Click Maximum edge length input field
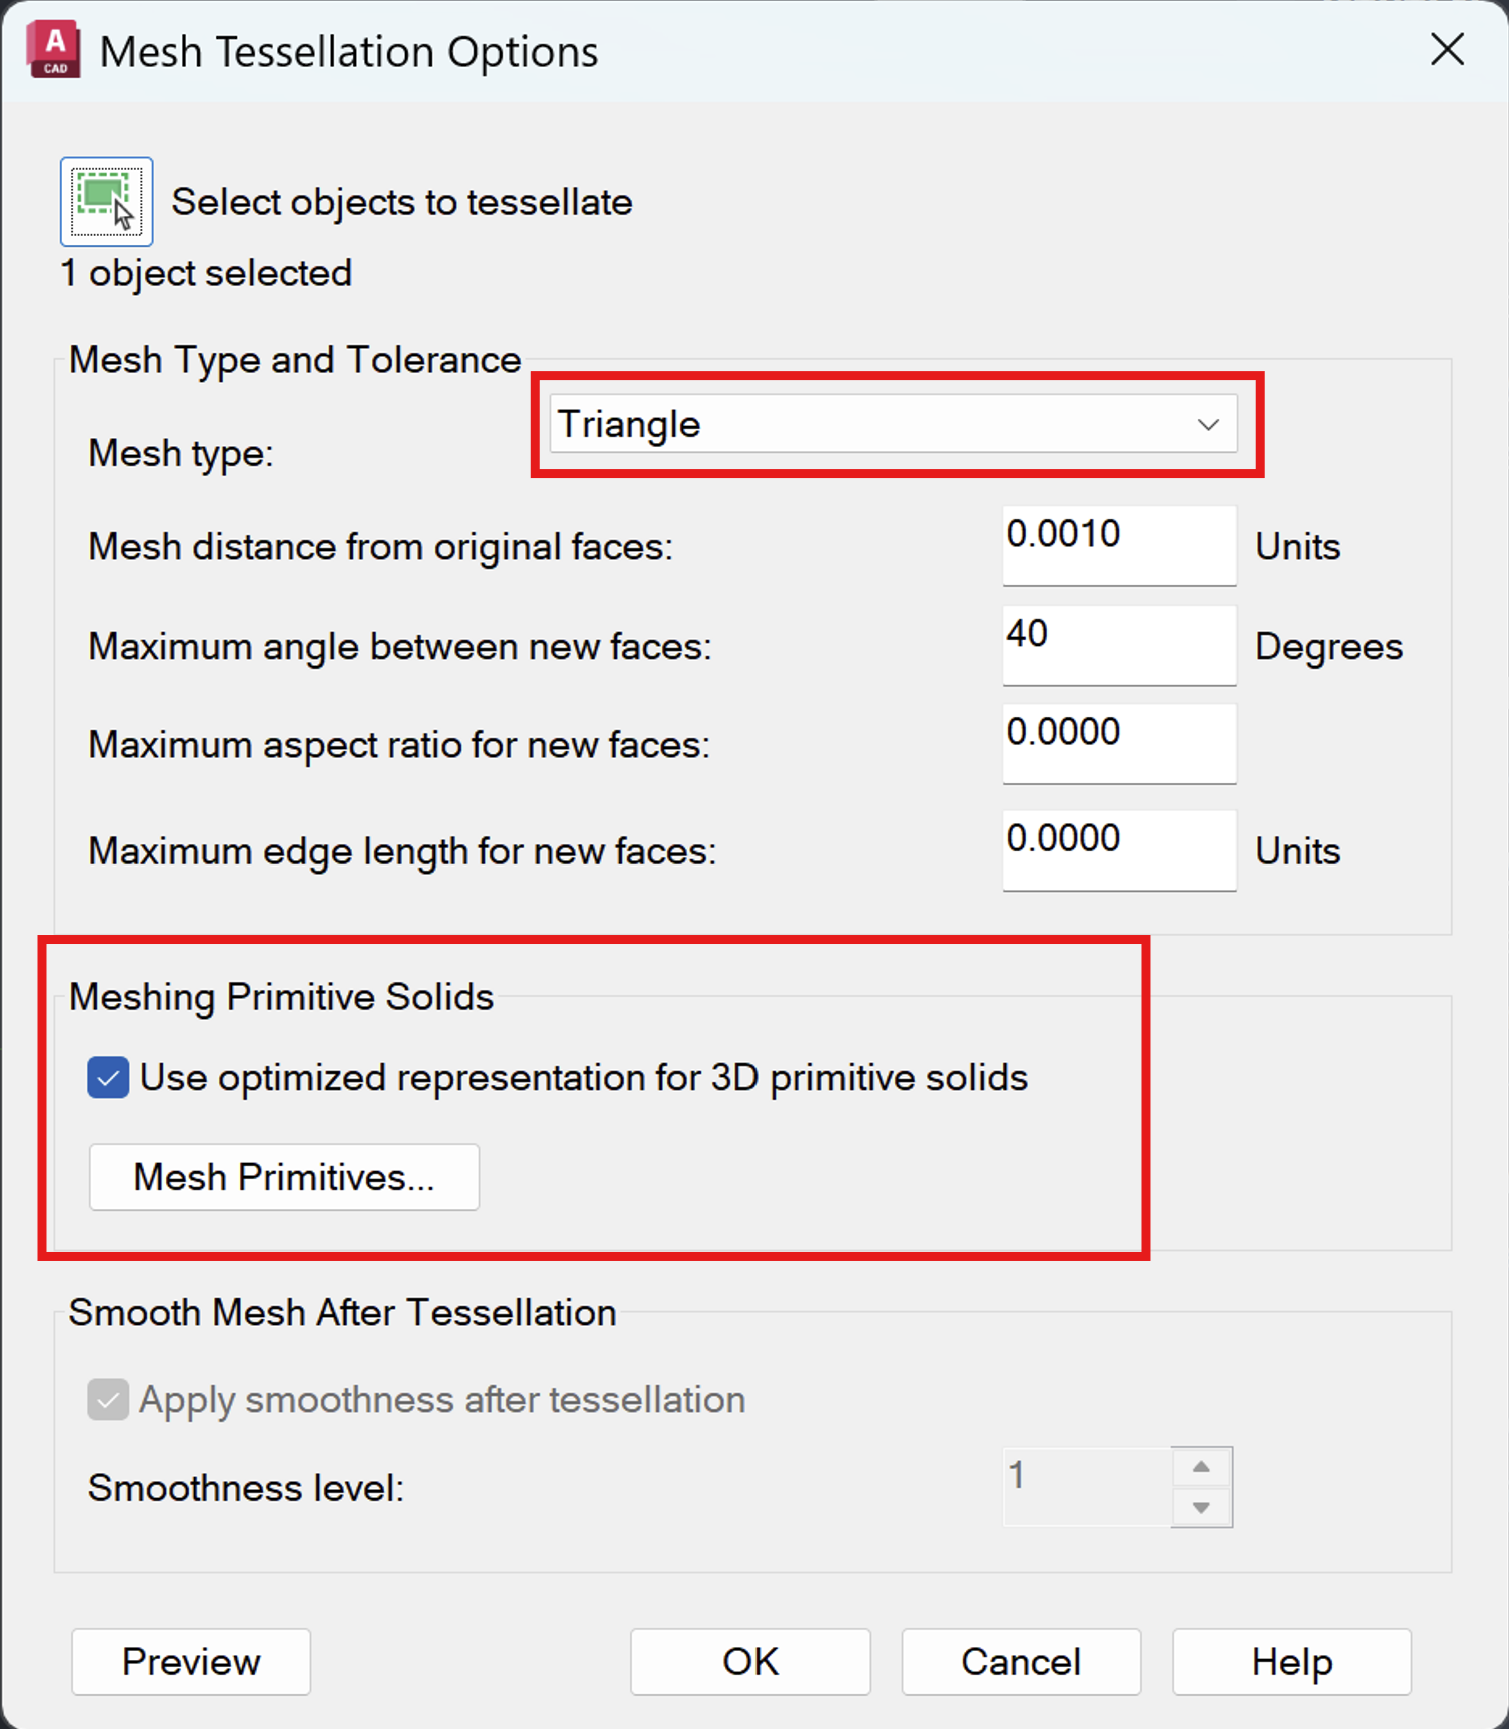The image size is (1509, 1729). coord(1119,851)
